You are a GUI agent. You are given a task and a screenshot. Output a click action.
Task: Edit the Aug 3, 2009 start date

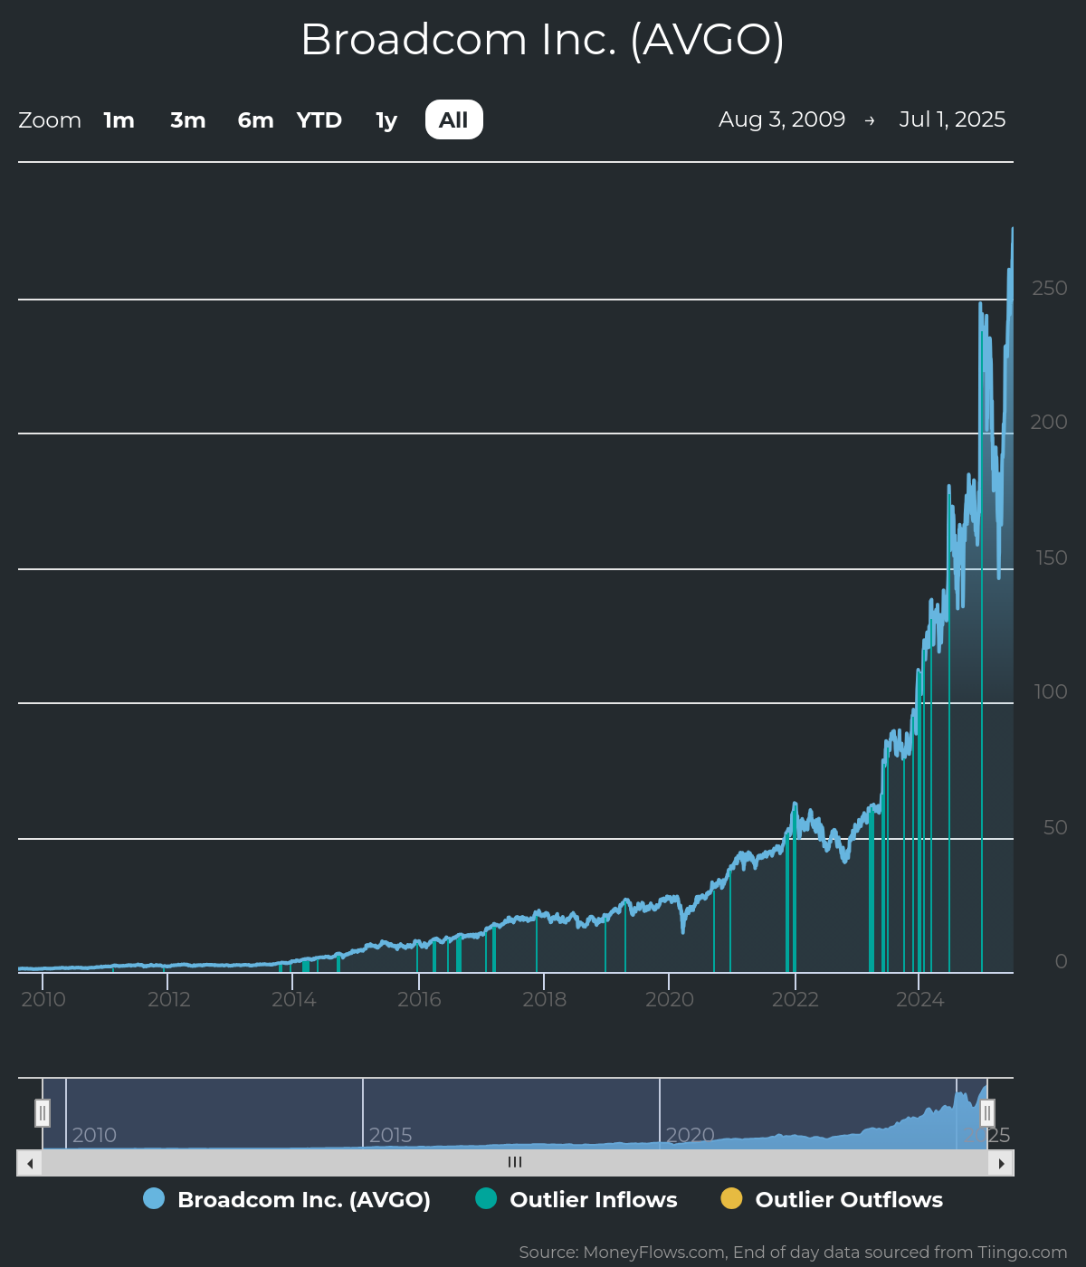pos(782,119)
